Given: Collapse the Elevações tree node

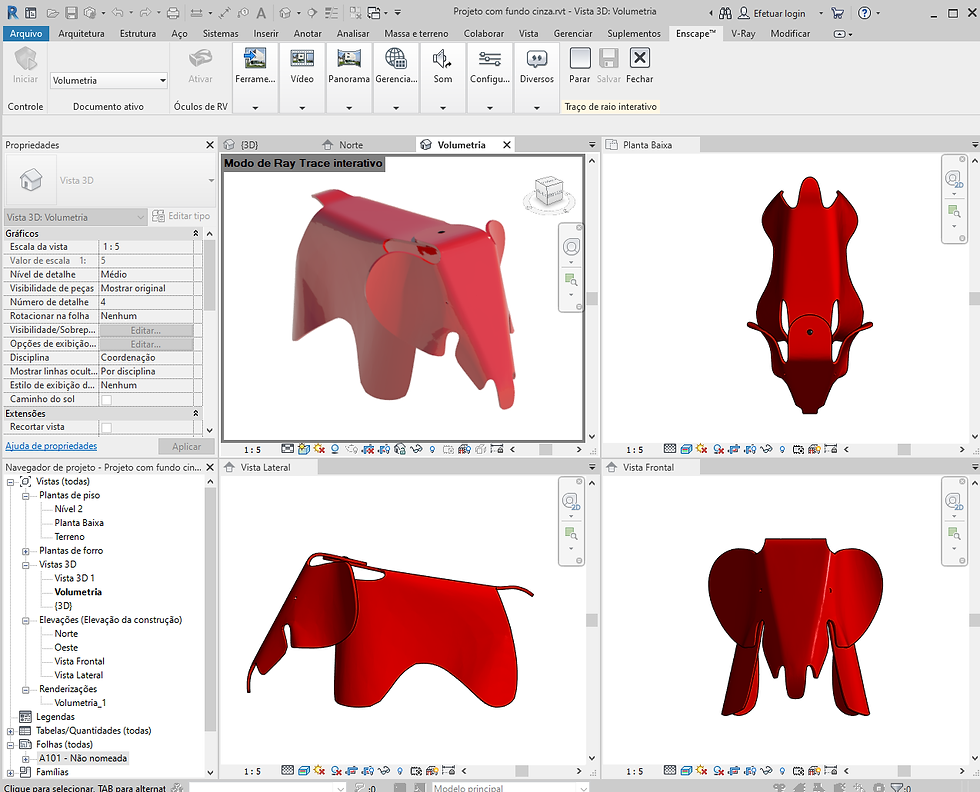Looking at the screenshot, I should 26,620.
